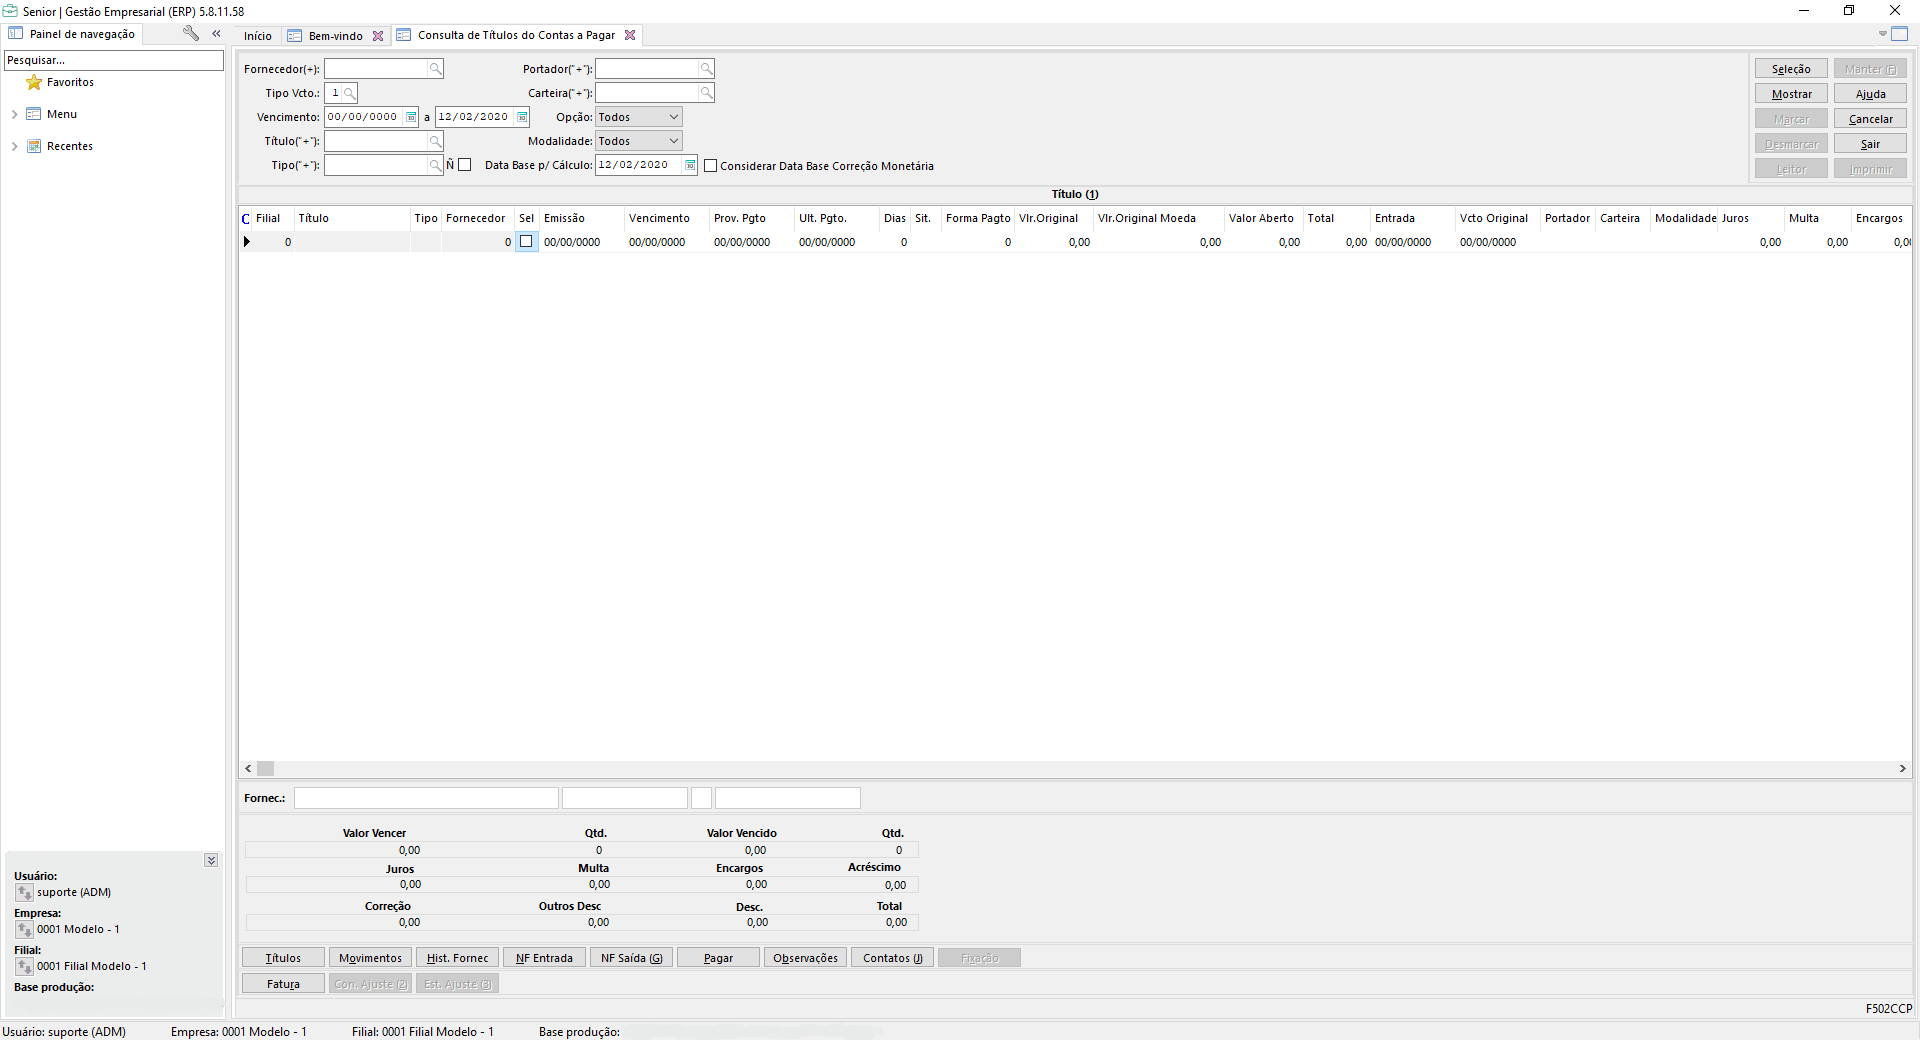Click the grid scroll left arrow

pos(248,769)
